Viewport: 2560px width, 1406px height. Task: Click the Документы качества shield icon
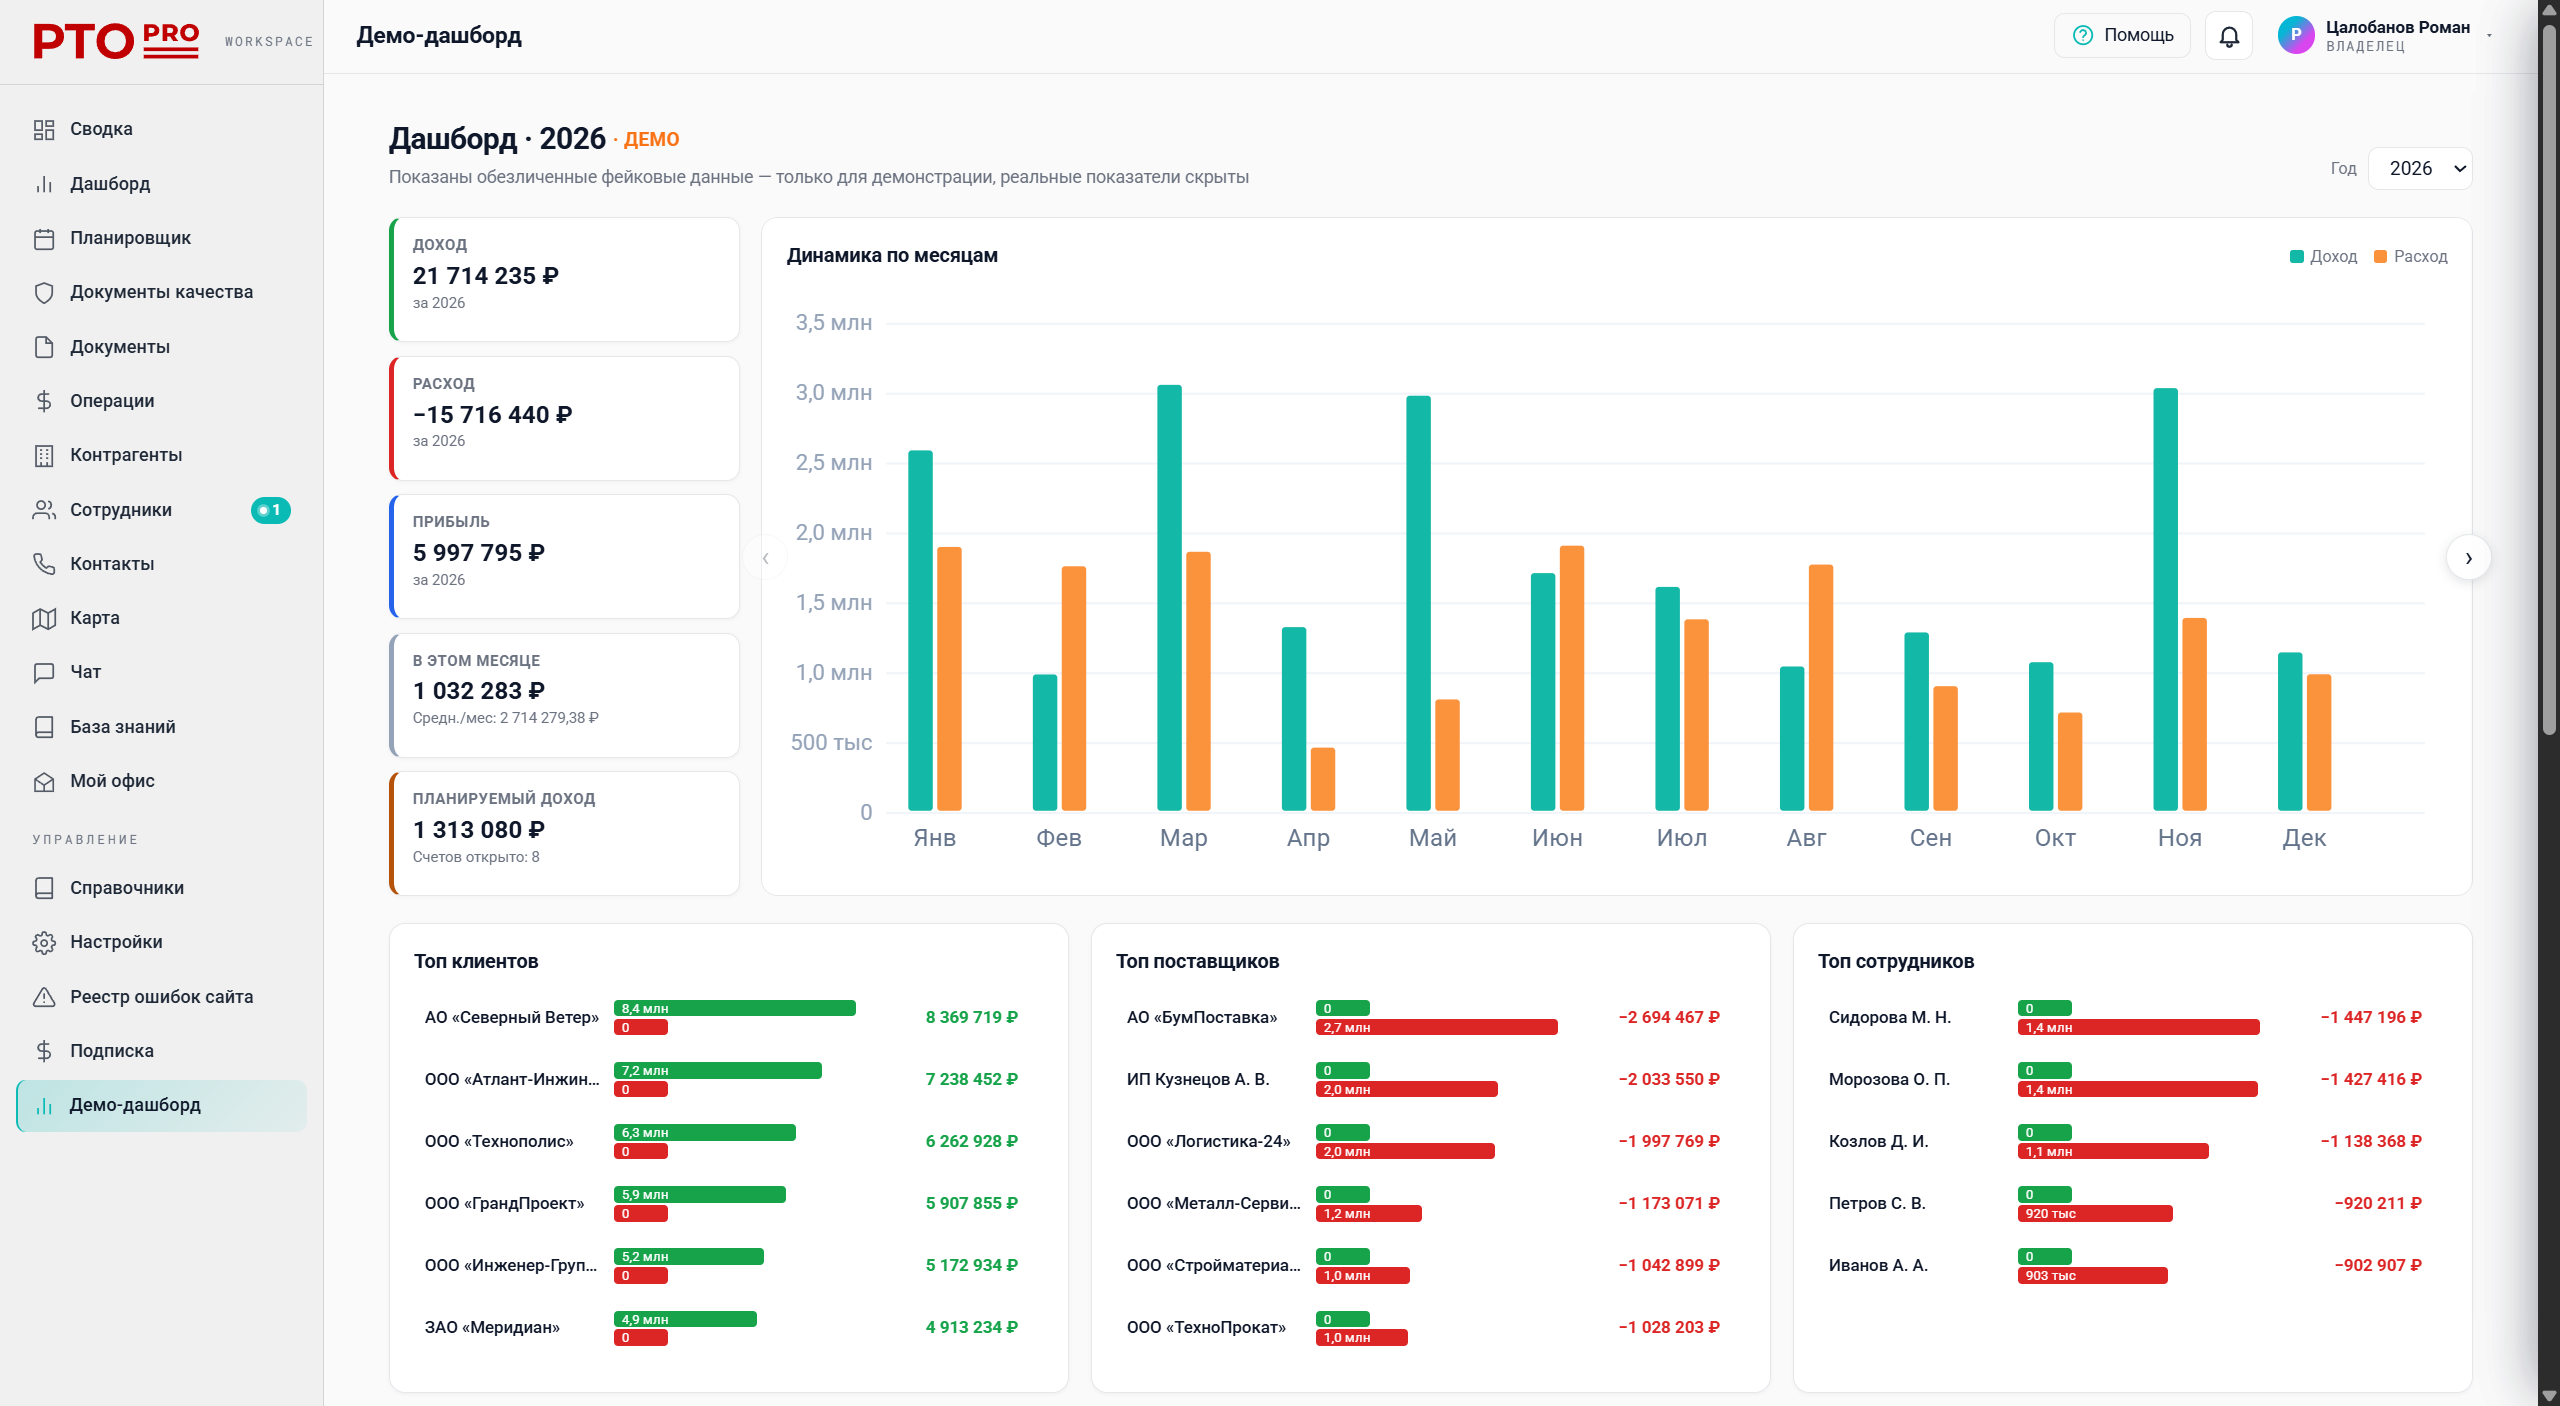pyautogui.click(x=44, y=292)
